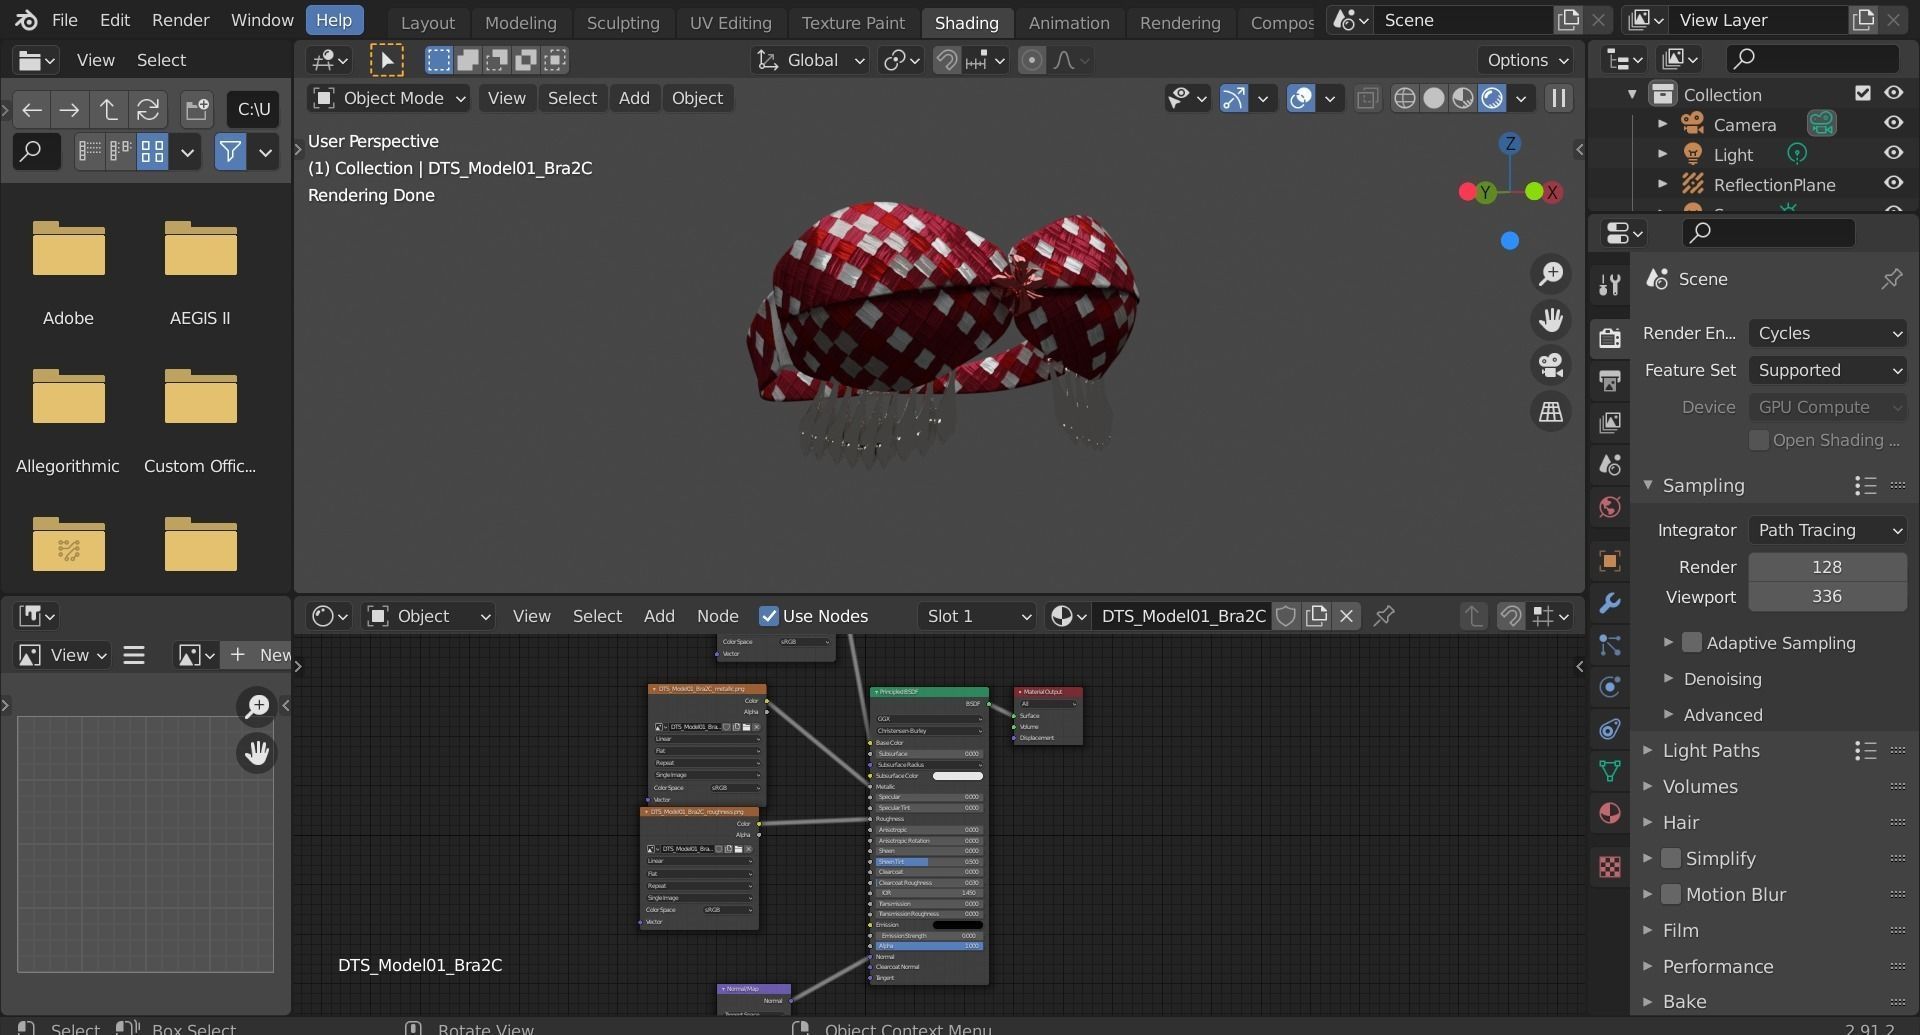Viewport: 1920px width, 1035px height.
Task: Toggle camera view gizmo in viewport
Action: [1551, 366]
